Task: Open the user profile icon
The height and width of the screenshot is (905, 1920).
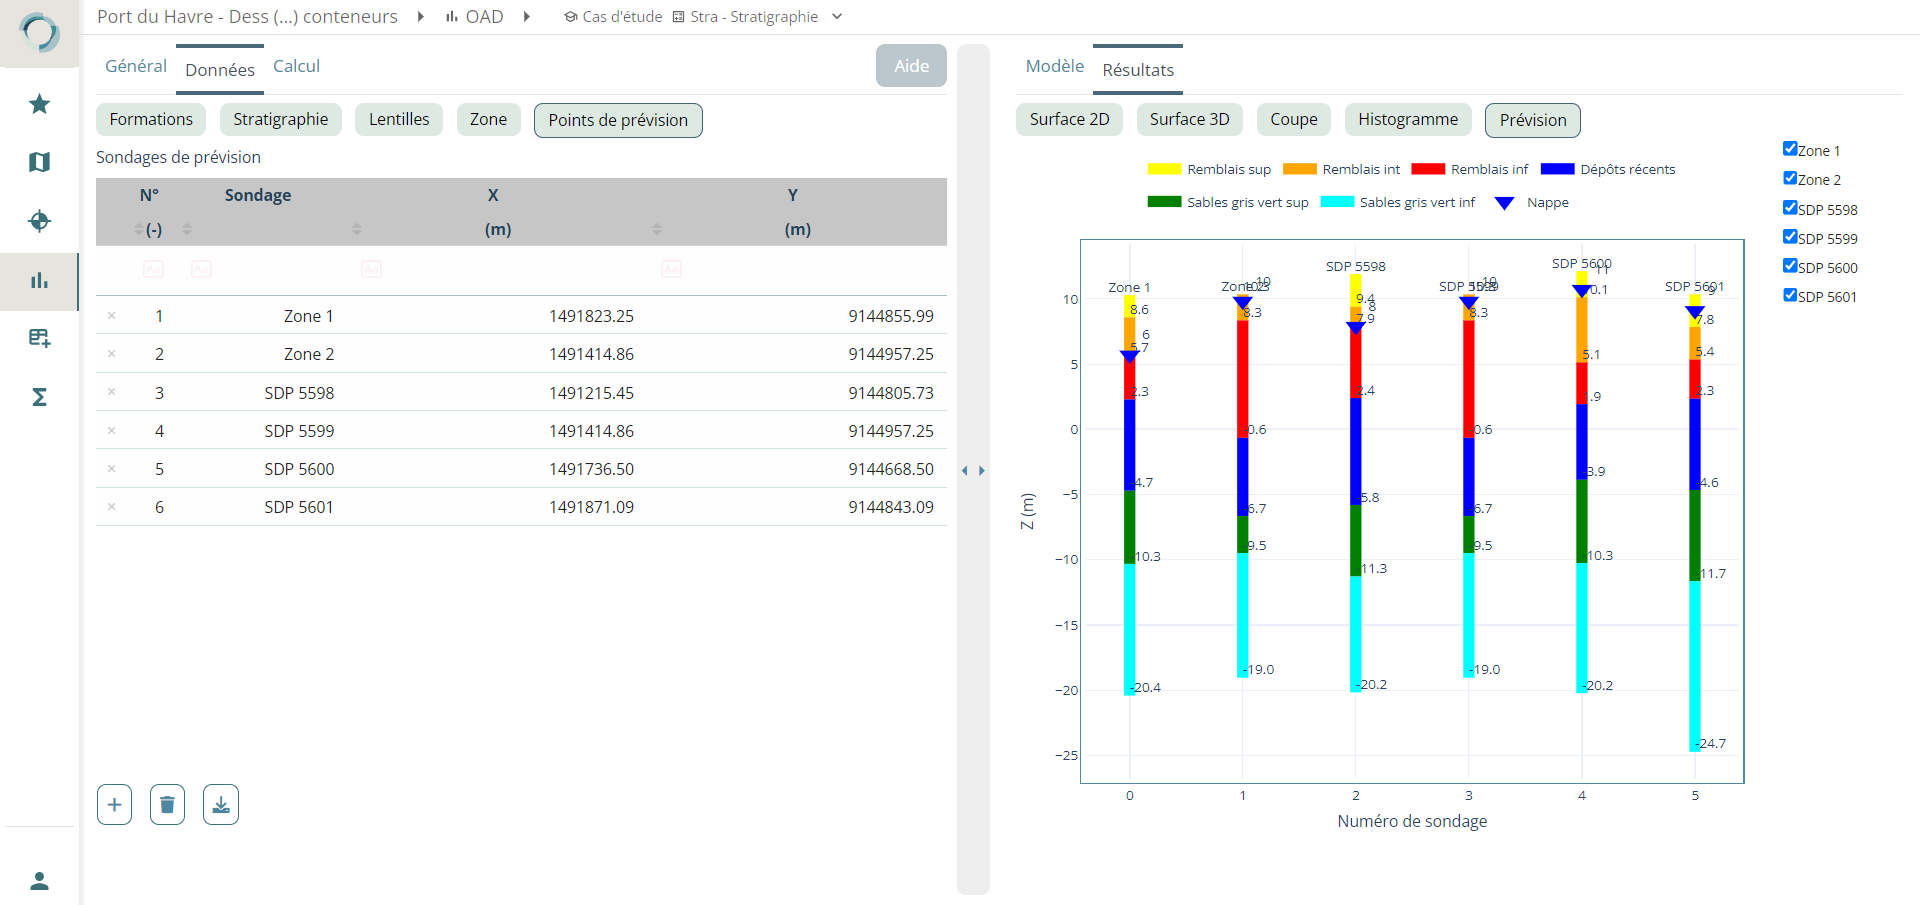Action: click(x=39, y=881)
